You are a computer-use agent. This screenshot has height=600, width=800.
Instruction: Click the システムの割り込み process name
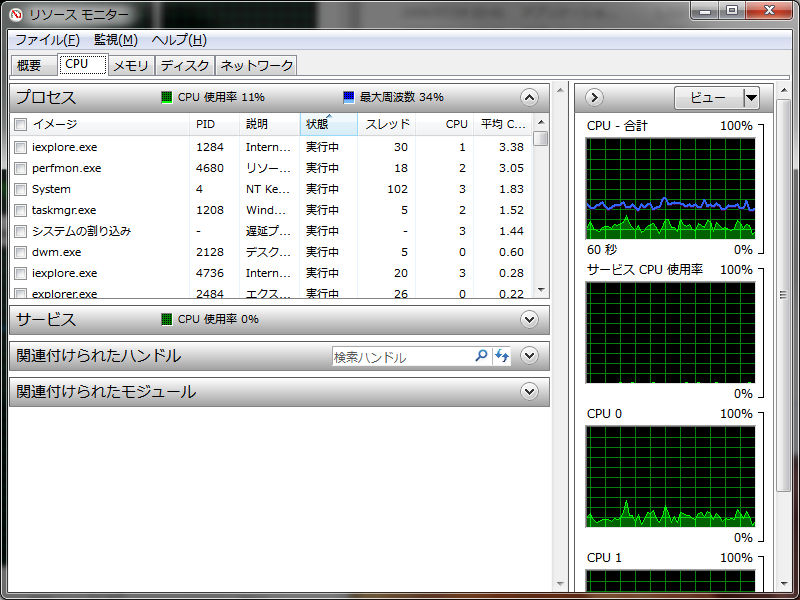tap(81, 231)
